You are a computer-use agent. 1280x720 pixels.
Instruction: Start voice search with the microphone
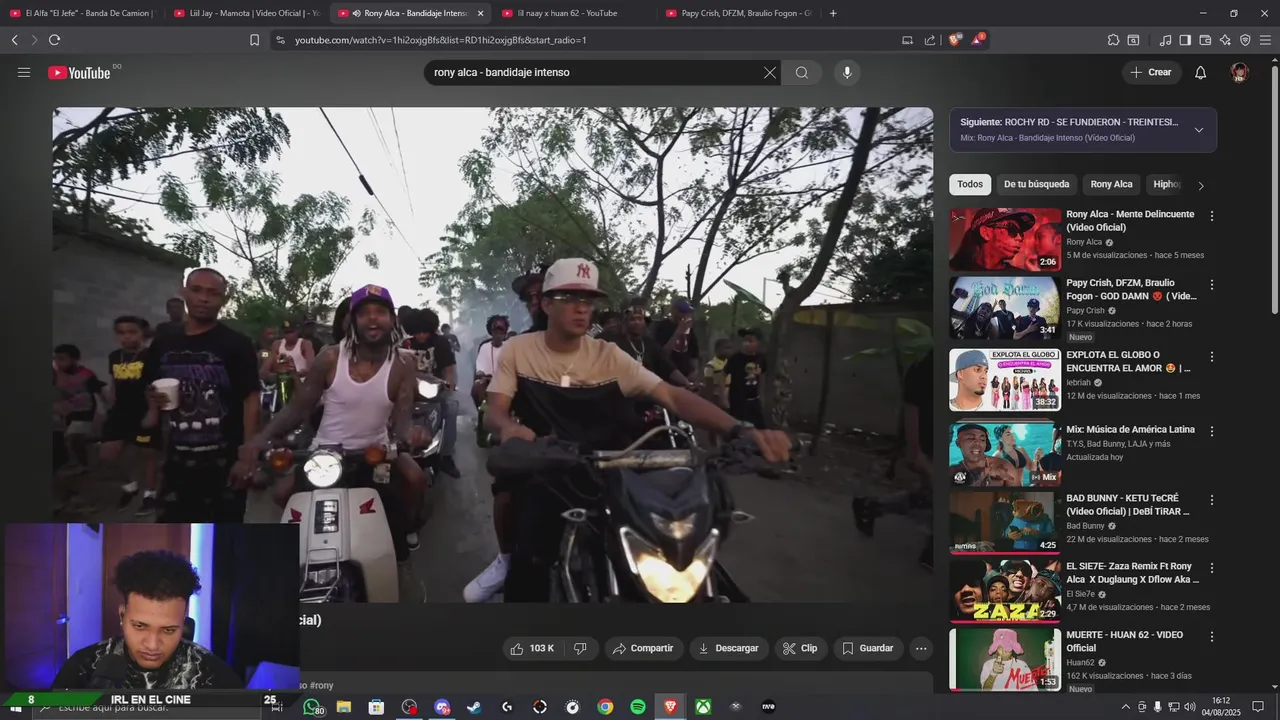(x=847, y=72)
